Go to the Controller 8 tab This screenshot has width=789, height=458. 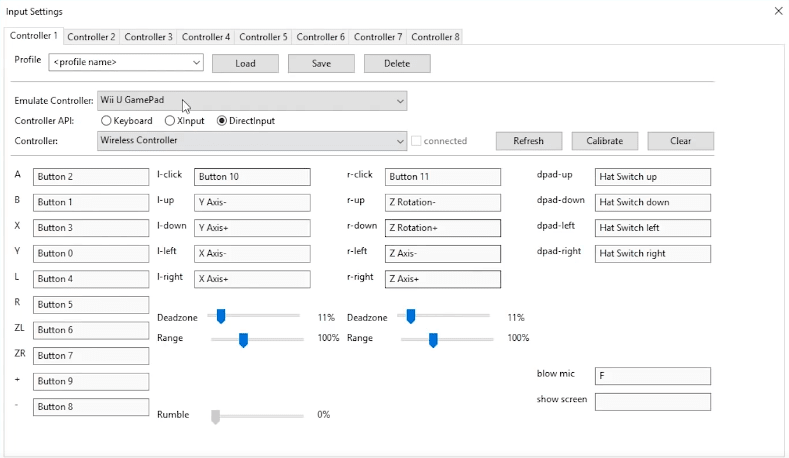coord(435,37)
